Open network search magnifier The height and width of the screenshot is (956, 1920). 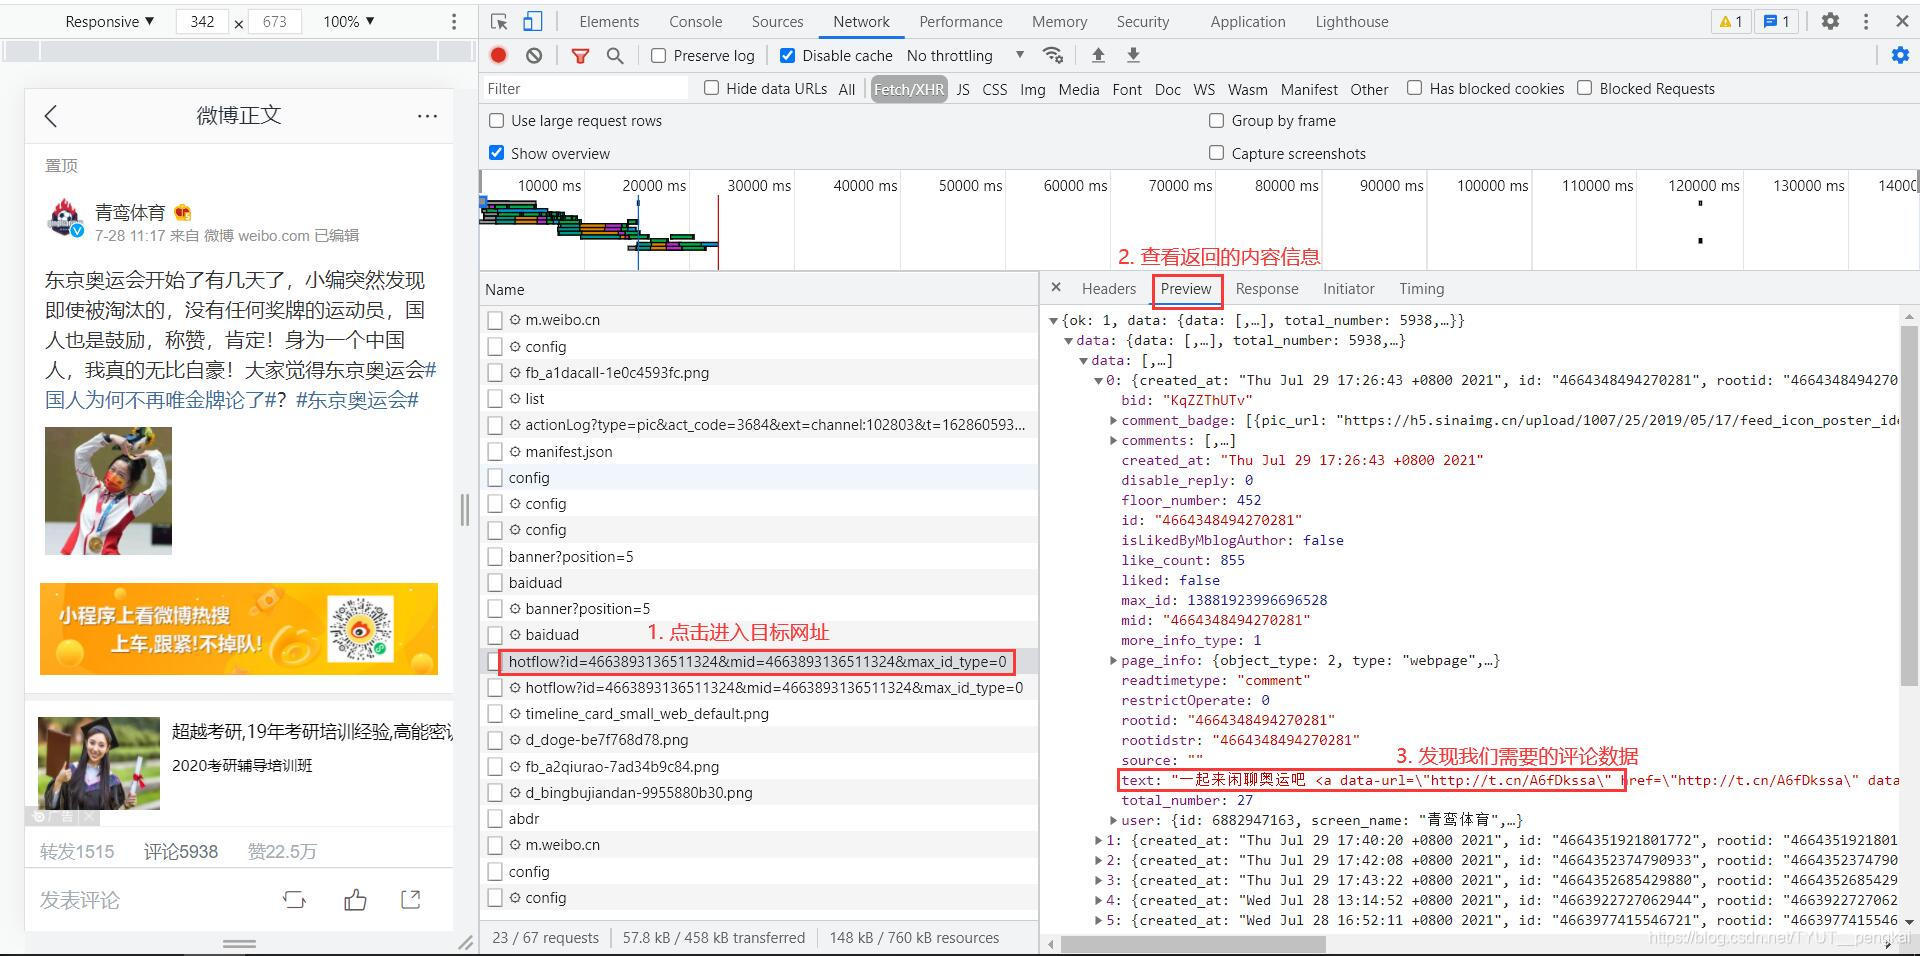[615, 56]
